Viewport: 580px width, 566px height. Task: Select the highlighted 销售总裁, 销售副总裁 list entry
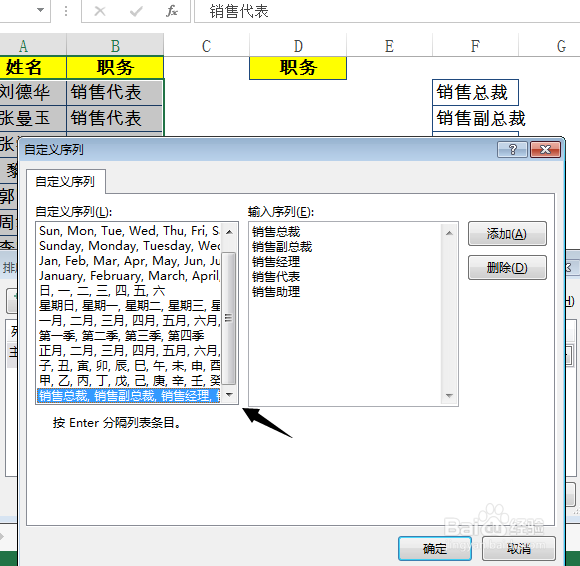(x=129, y=395)
